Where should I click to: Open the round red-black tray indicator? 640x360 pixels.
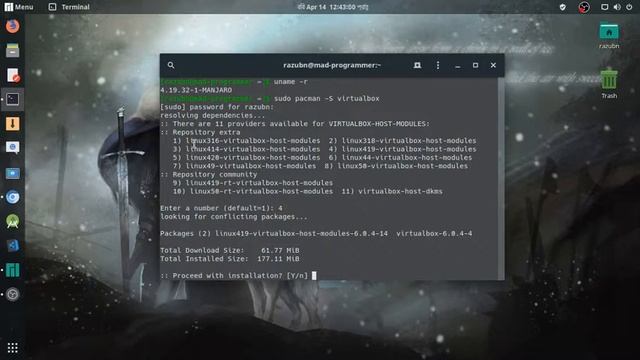584,7
